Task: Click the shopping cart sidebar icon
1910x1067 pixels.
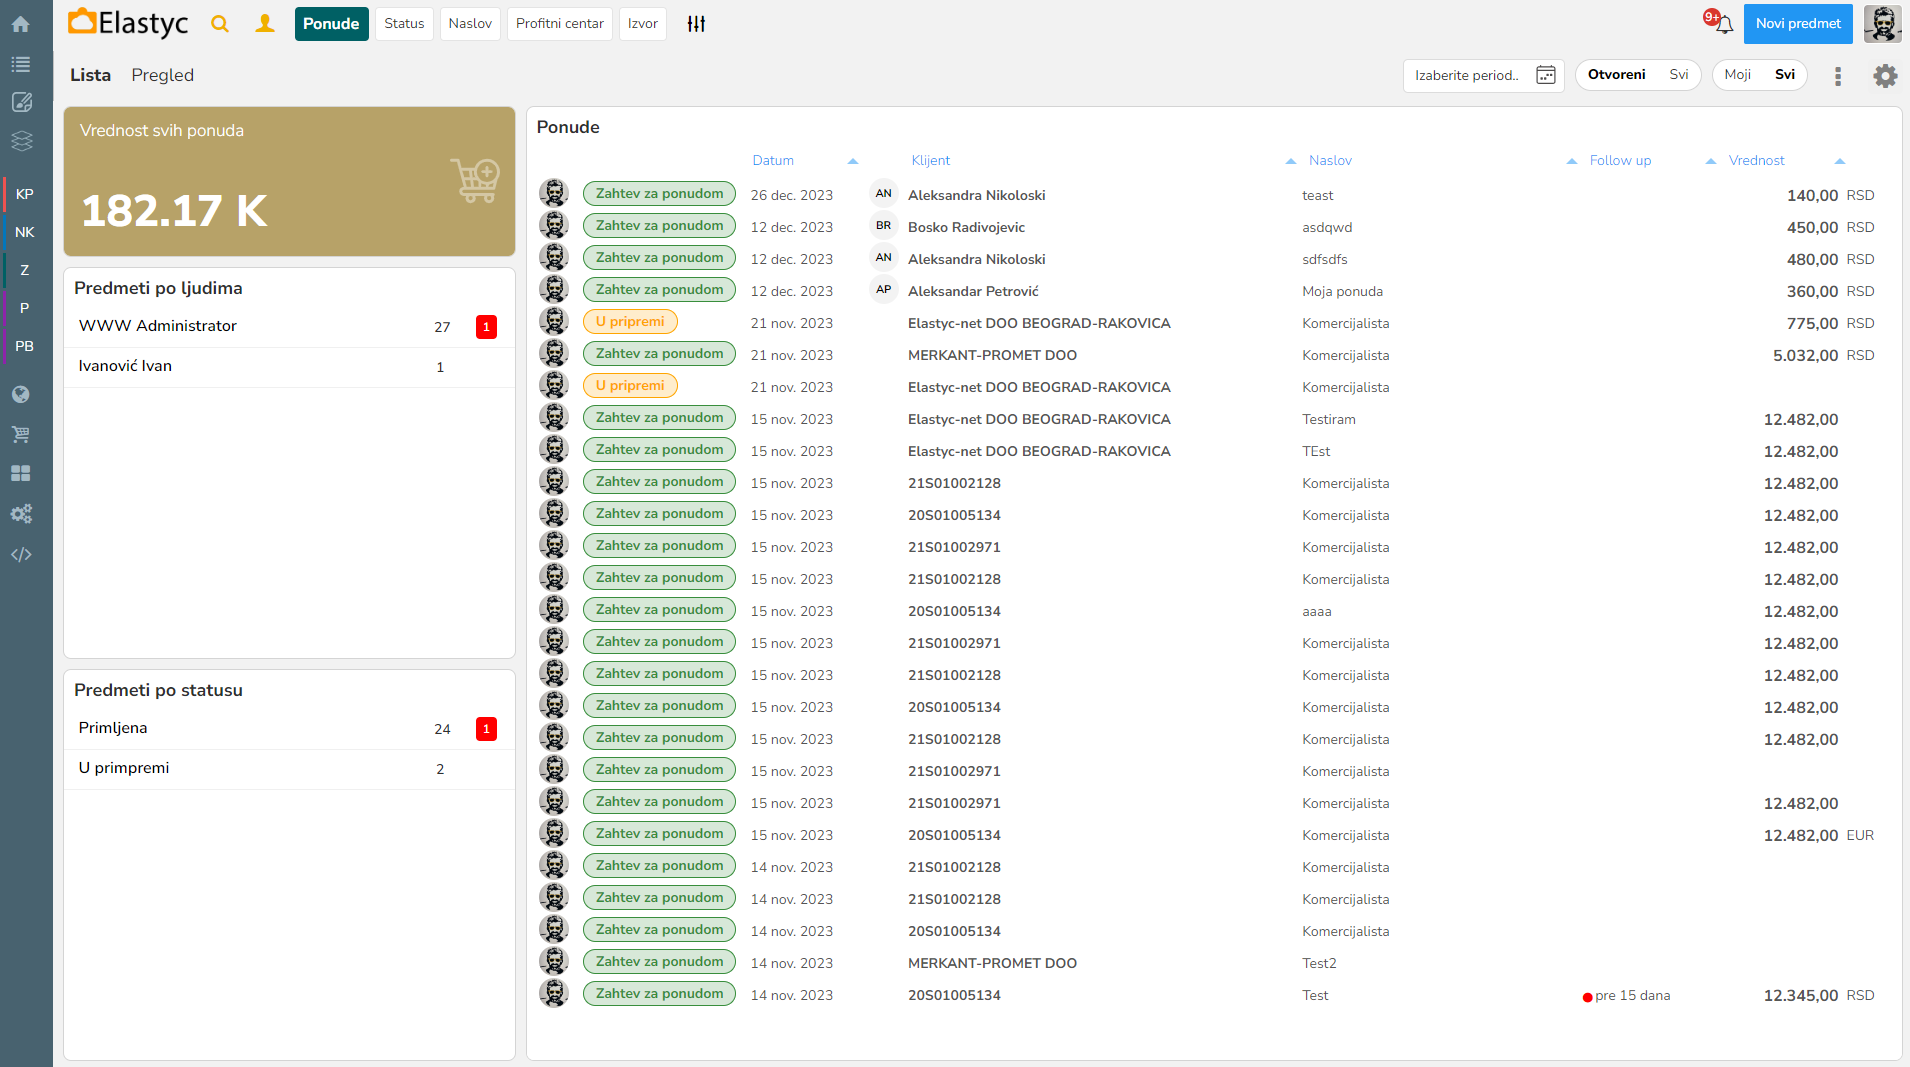Action: [x=21, y=434]
